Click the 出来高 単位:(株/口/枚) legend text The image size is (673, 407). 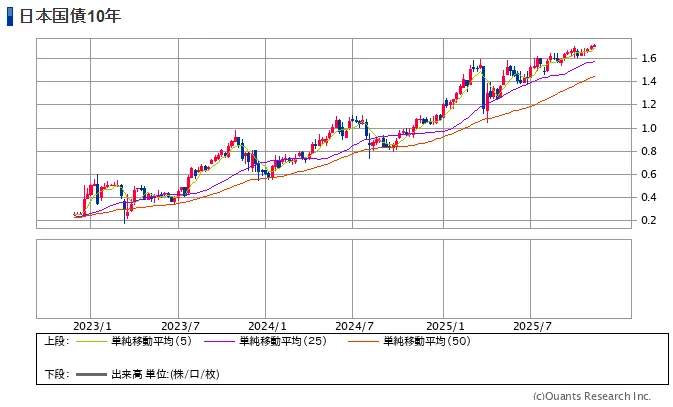click(x=164, y=374)
